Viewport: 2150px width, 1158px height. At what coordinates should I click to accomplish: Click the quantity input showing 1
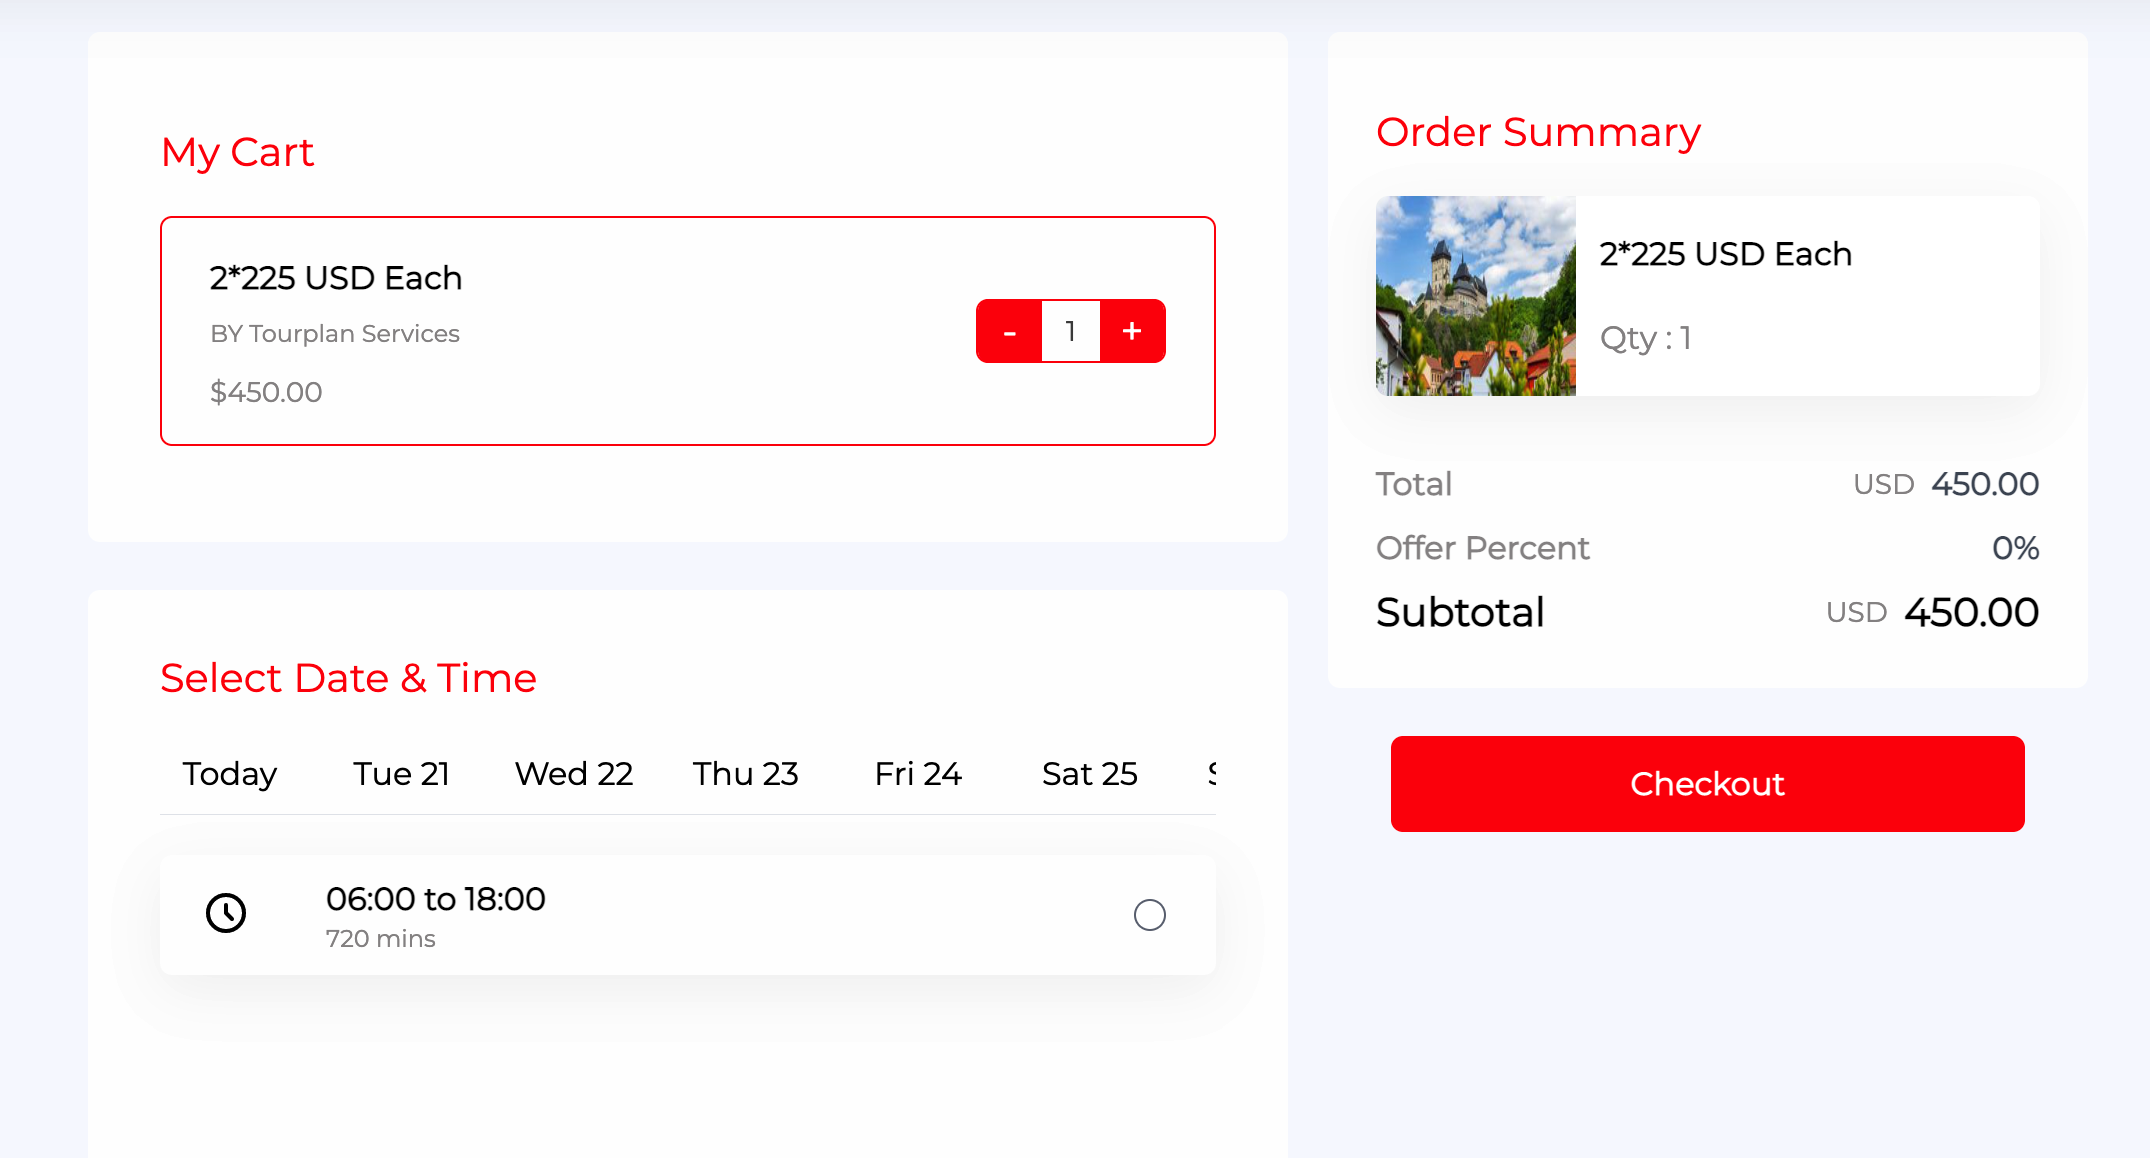pyautogui.click(x=1070, y=330)
